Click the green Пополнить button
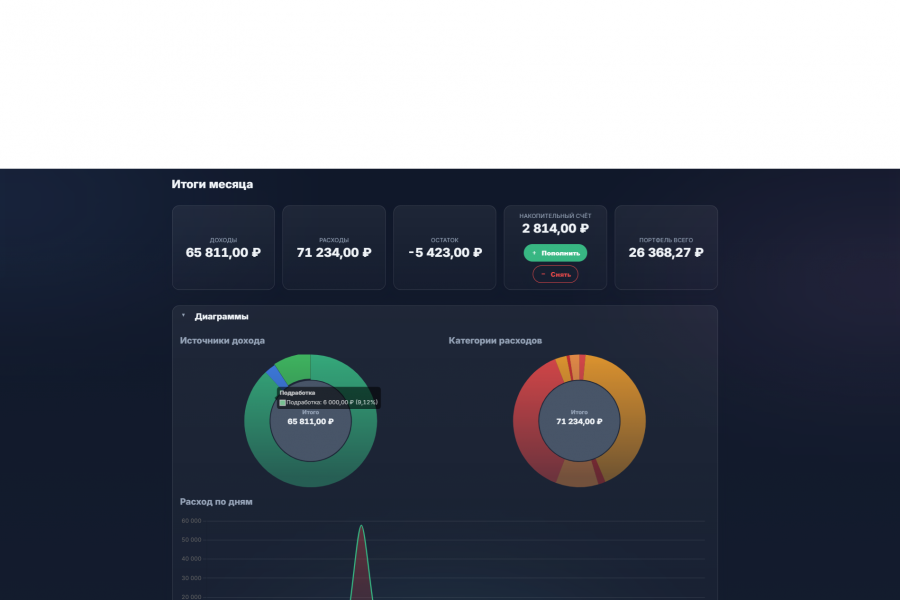The width and height of the screenshot is (900, 600). (x=555, y=253)
